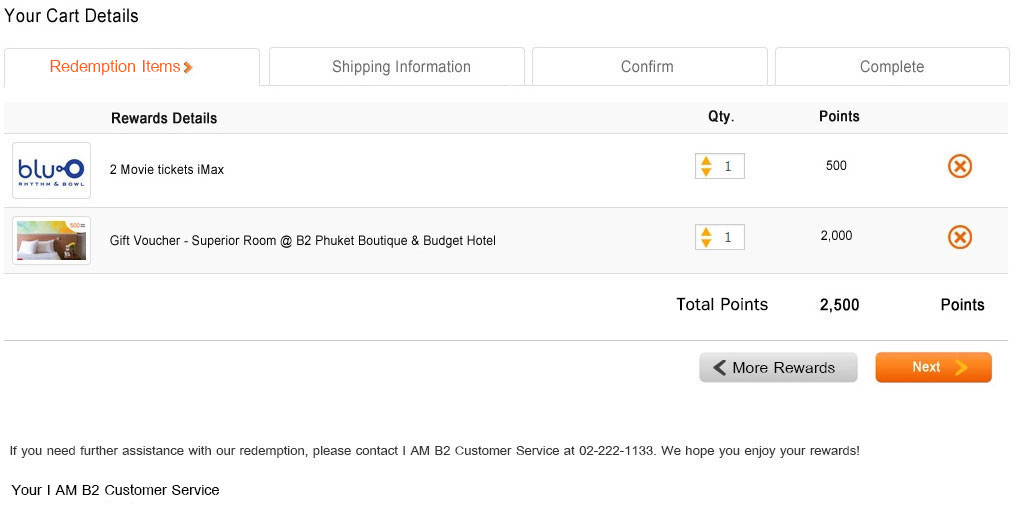Increase quantity of Movie tickets iMax
Image resolution: width=1019 pixels, height=509 pixels.
point(706,161)
